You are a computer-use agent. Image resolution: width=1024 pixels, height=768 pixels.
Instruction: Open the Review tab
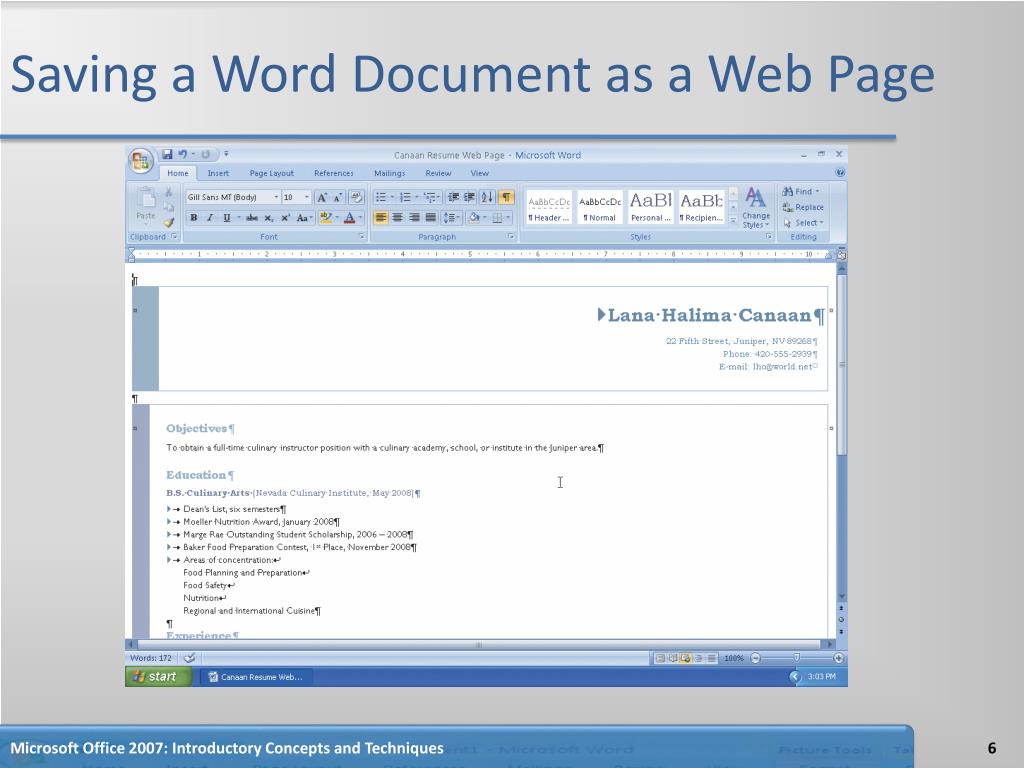(438, 173)
